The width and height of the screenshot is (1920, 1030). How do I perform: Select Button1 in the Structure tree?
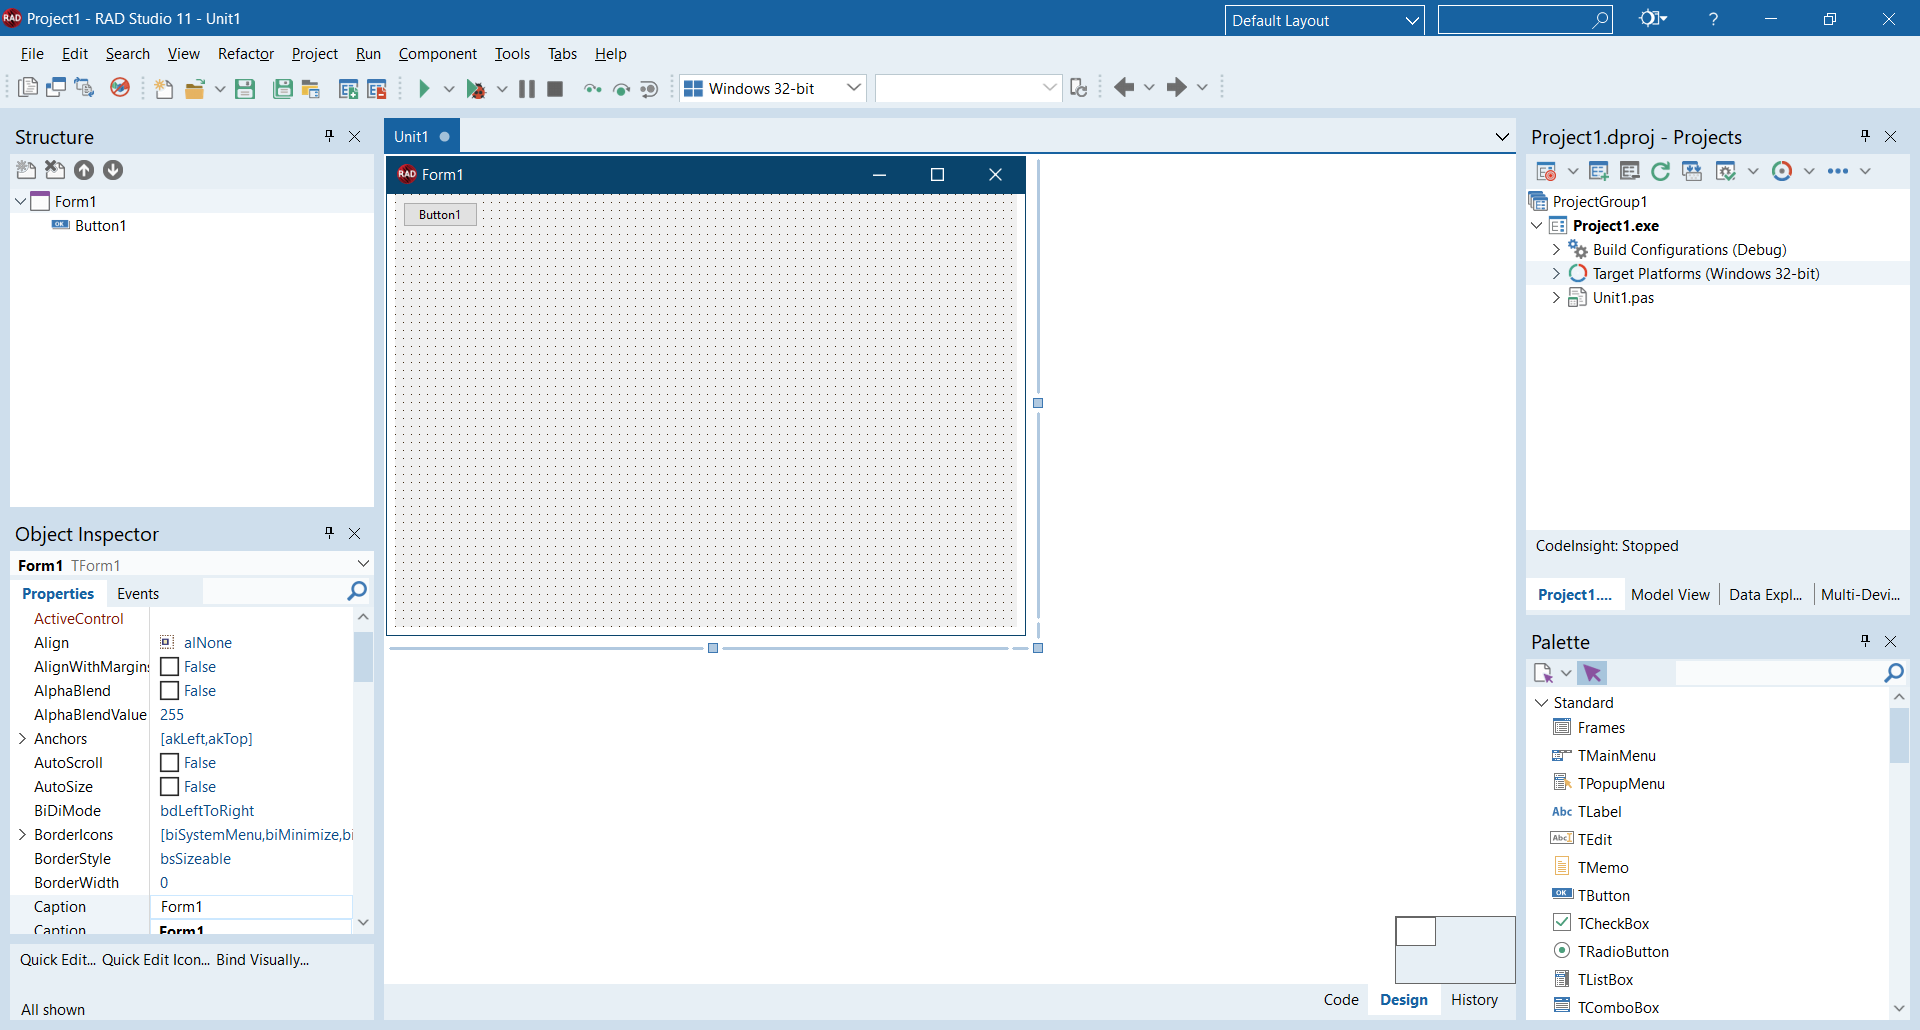pyautogui.click(x=100, y=225)
